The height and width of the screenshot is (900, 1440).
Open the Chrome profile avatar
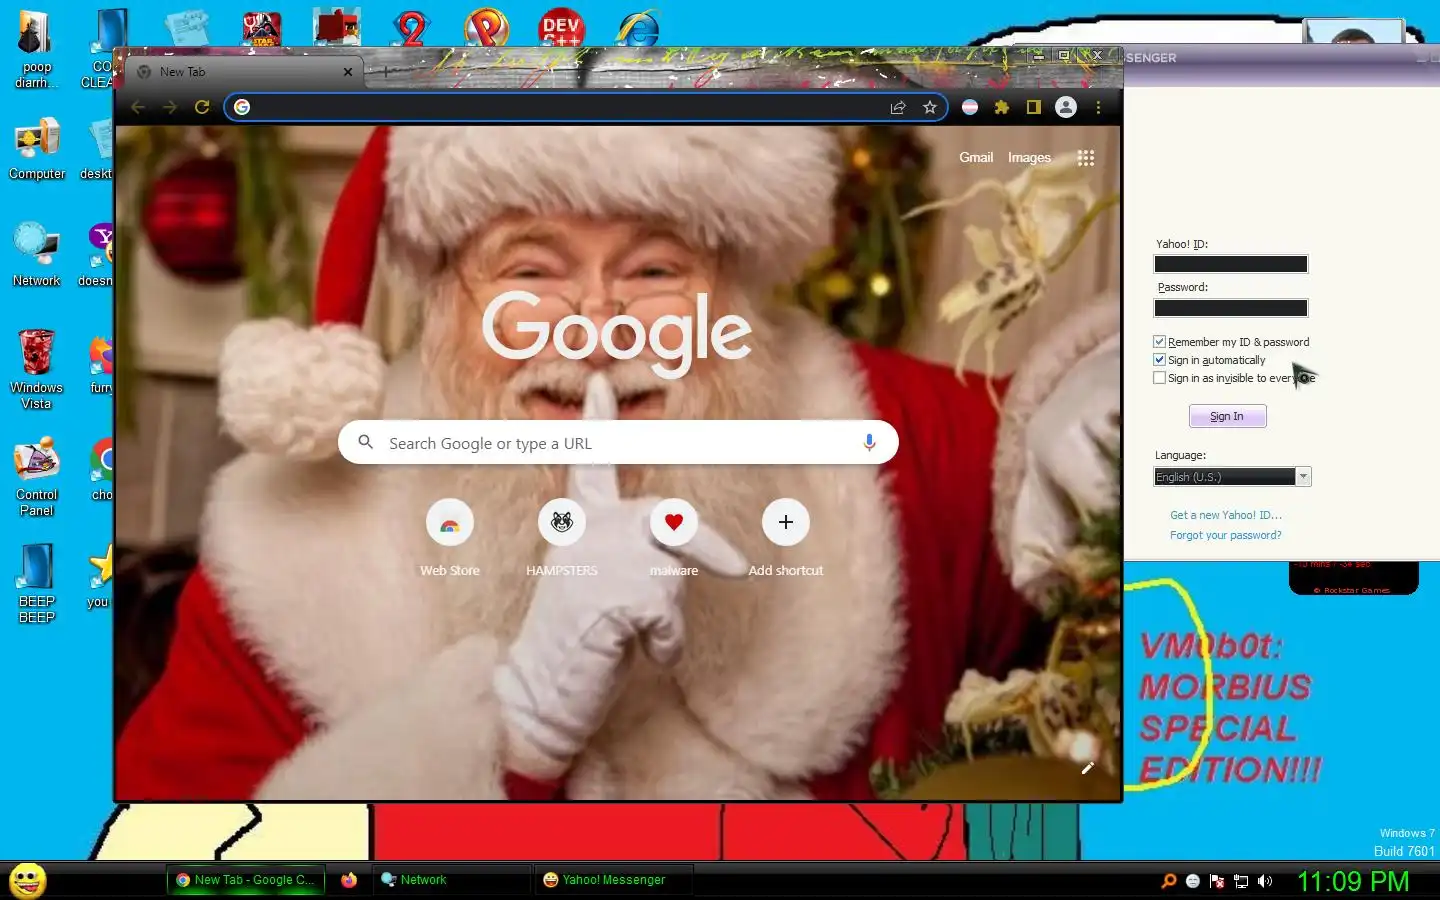pos(1066,107)
